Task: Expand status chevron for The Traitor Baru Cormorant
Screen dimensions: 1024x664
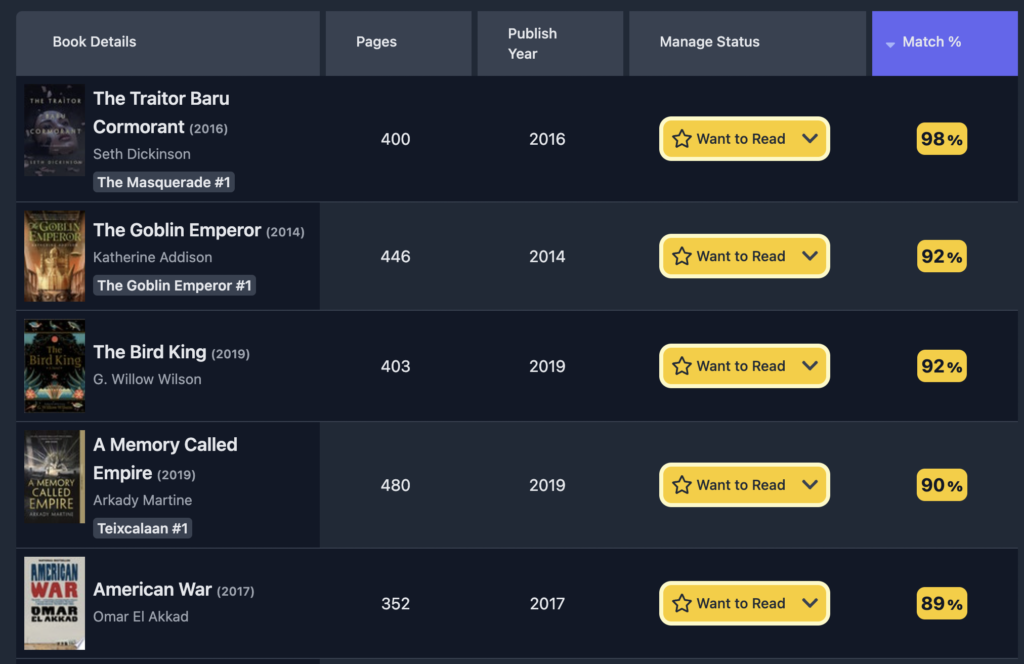Action: pos(810,138)
